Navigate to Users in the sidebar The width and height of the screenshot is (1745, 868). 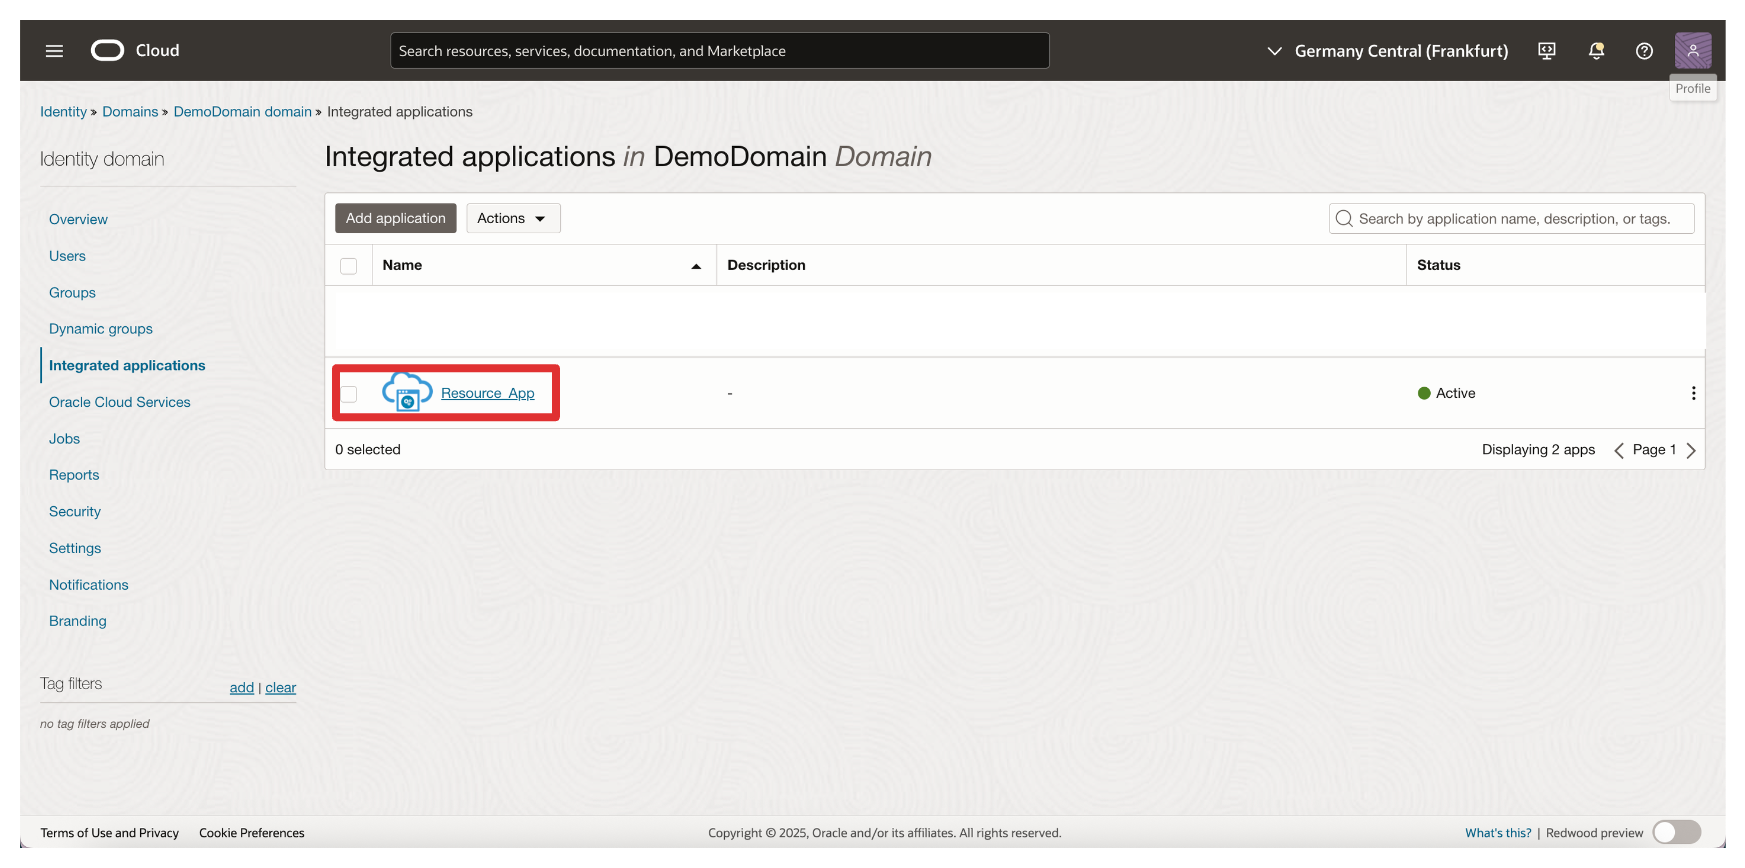click(x=67, y=256)
